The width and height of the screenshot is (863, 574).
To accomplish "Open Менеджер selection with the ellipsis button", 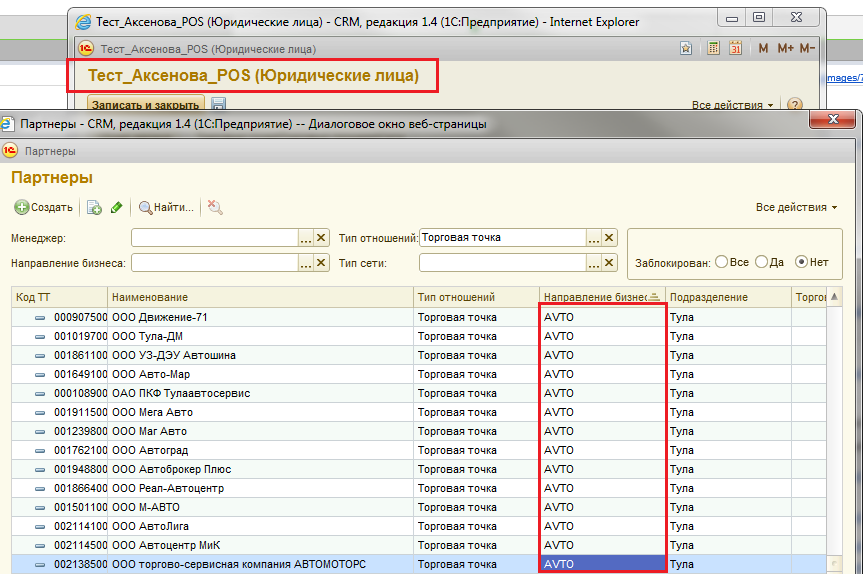I will pyautogui.click(x=305, y=238).
